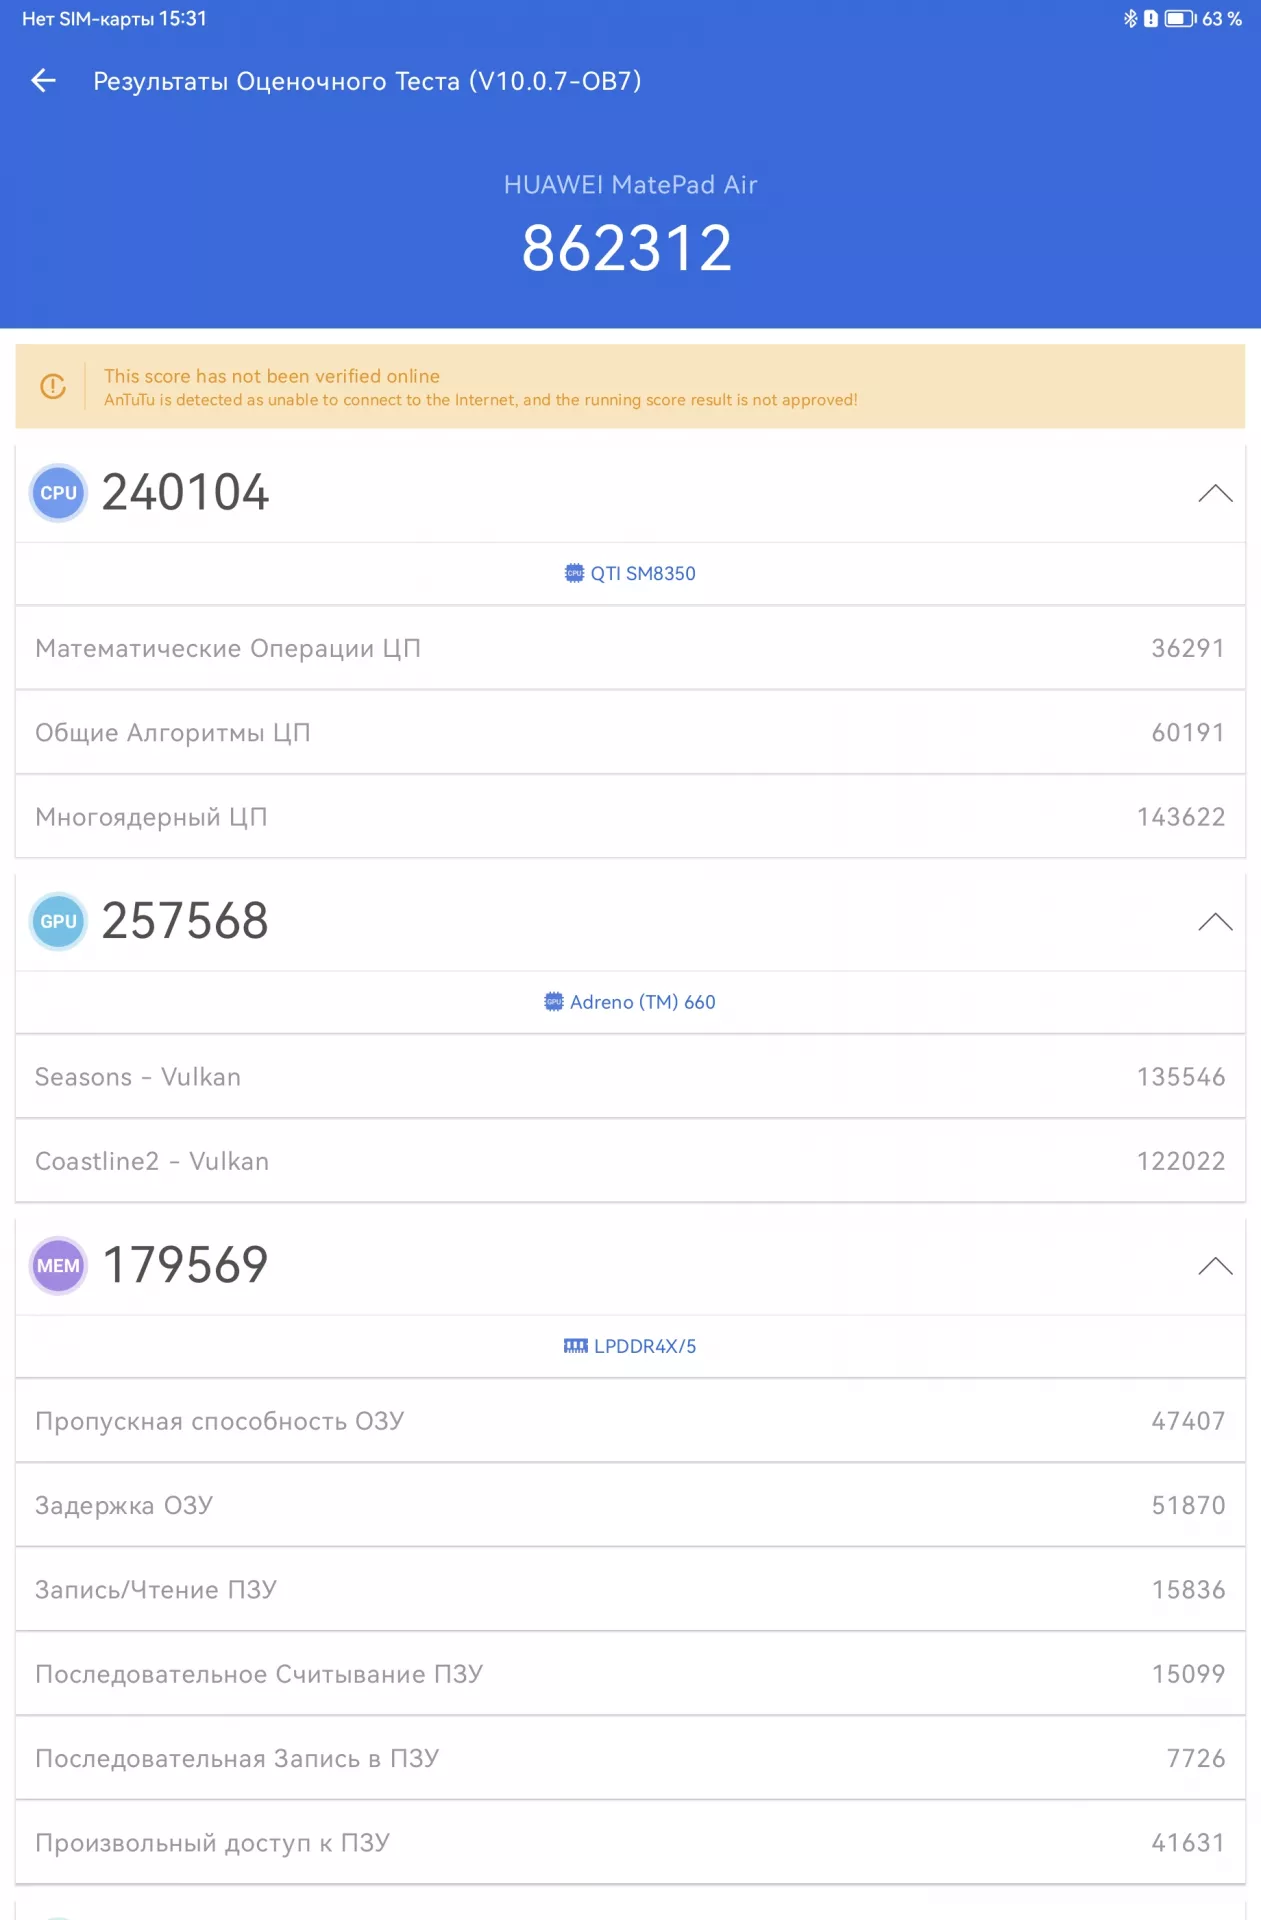Tap the warning exclamation icon

coord(53,386)
